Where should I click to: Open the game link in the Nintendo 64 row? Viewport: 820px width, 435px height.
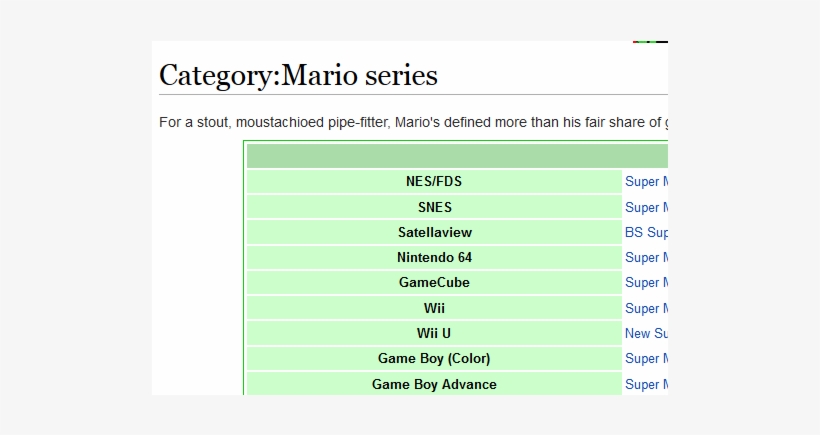646,257
